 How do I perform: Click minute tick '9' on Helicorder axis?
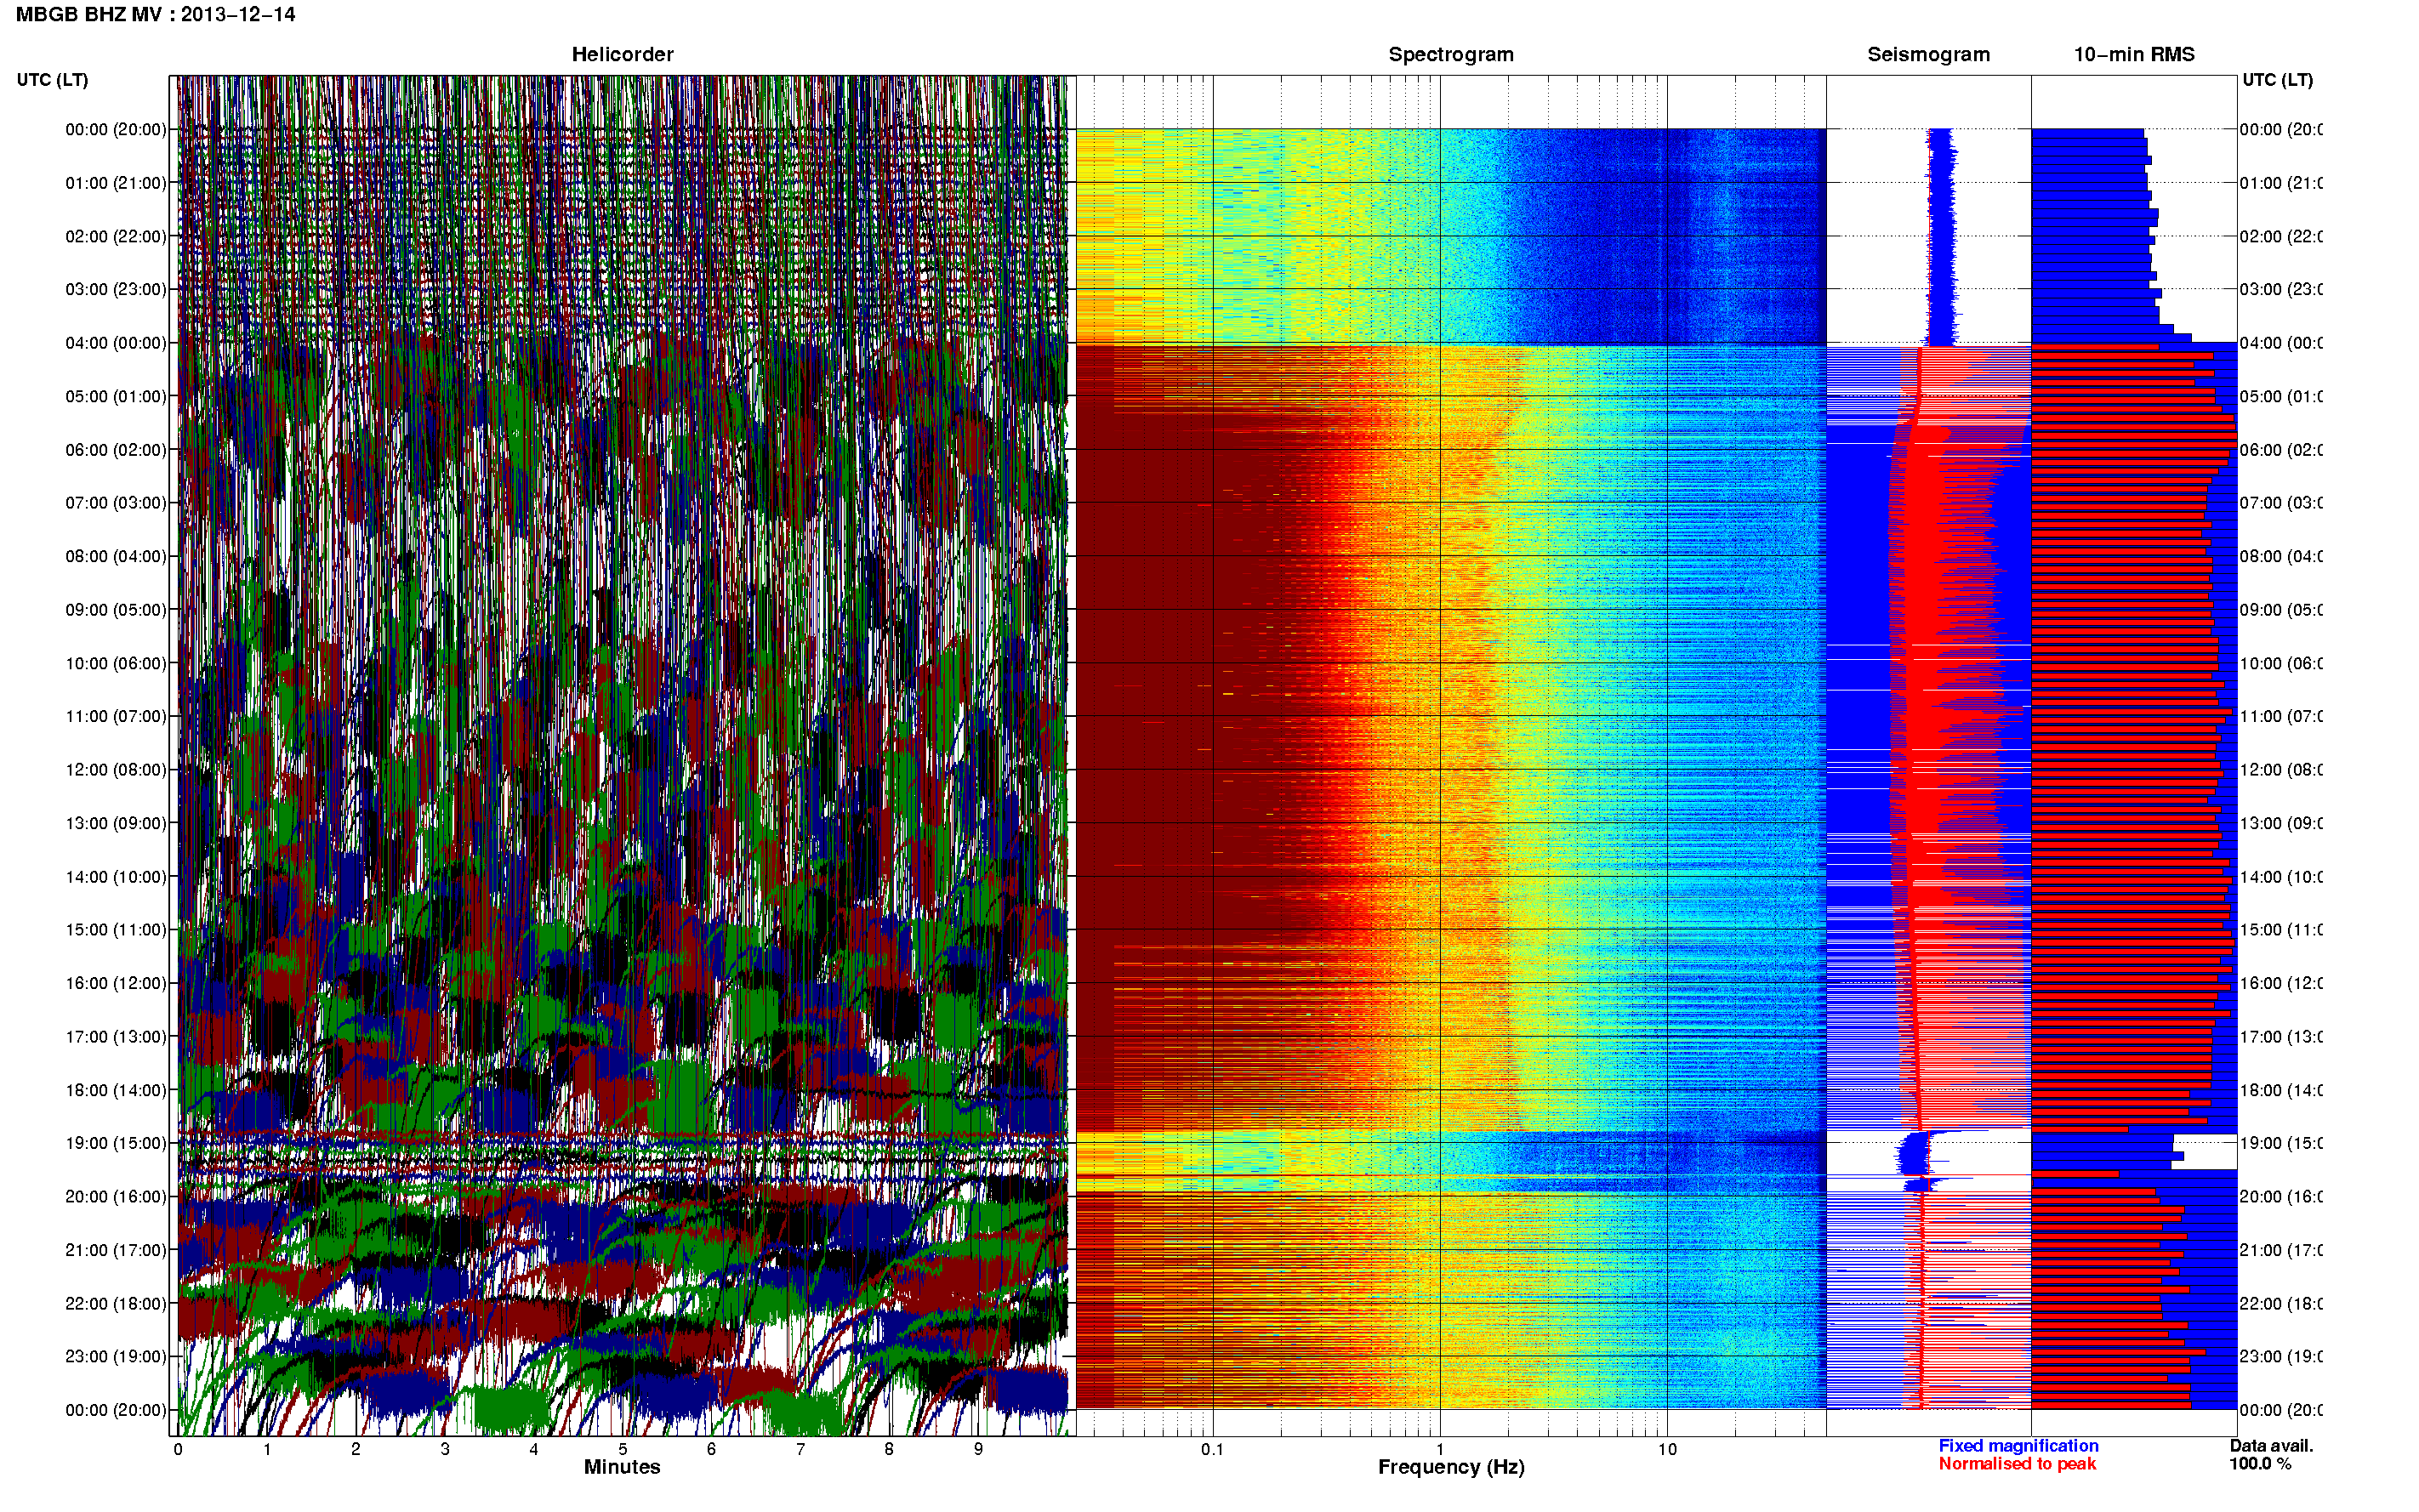(978, 1449)
